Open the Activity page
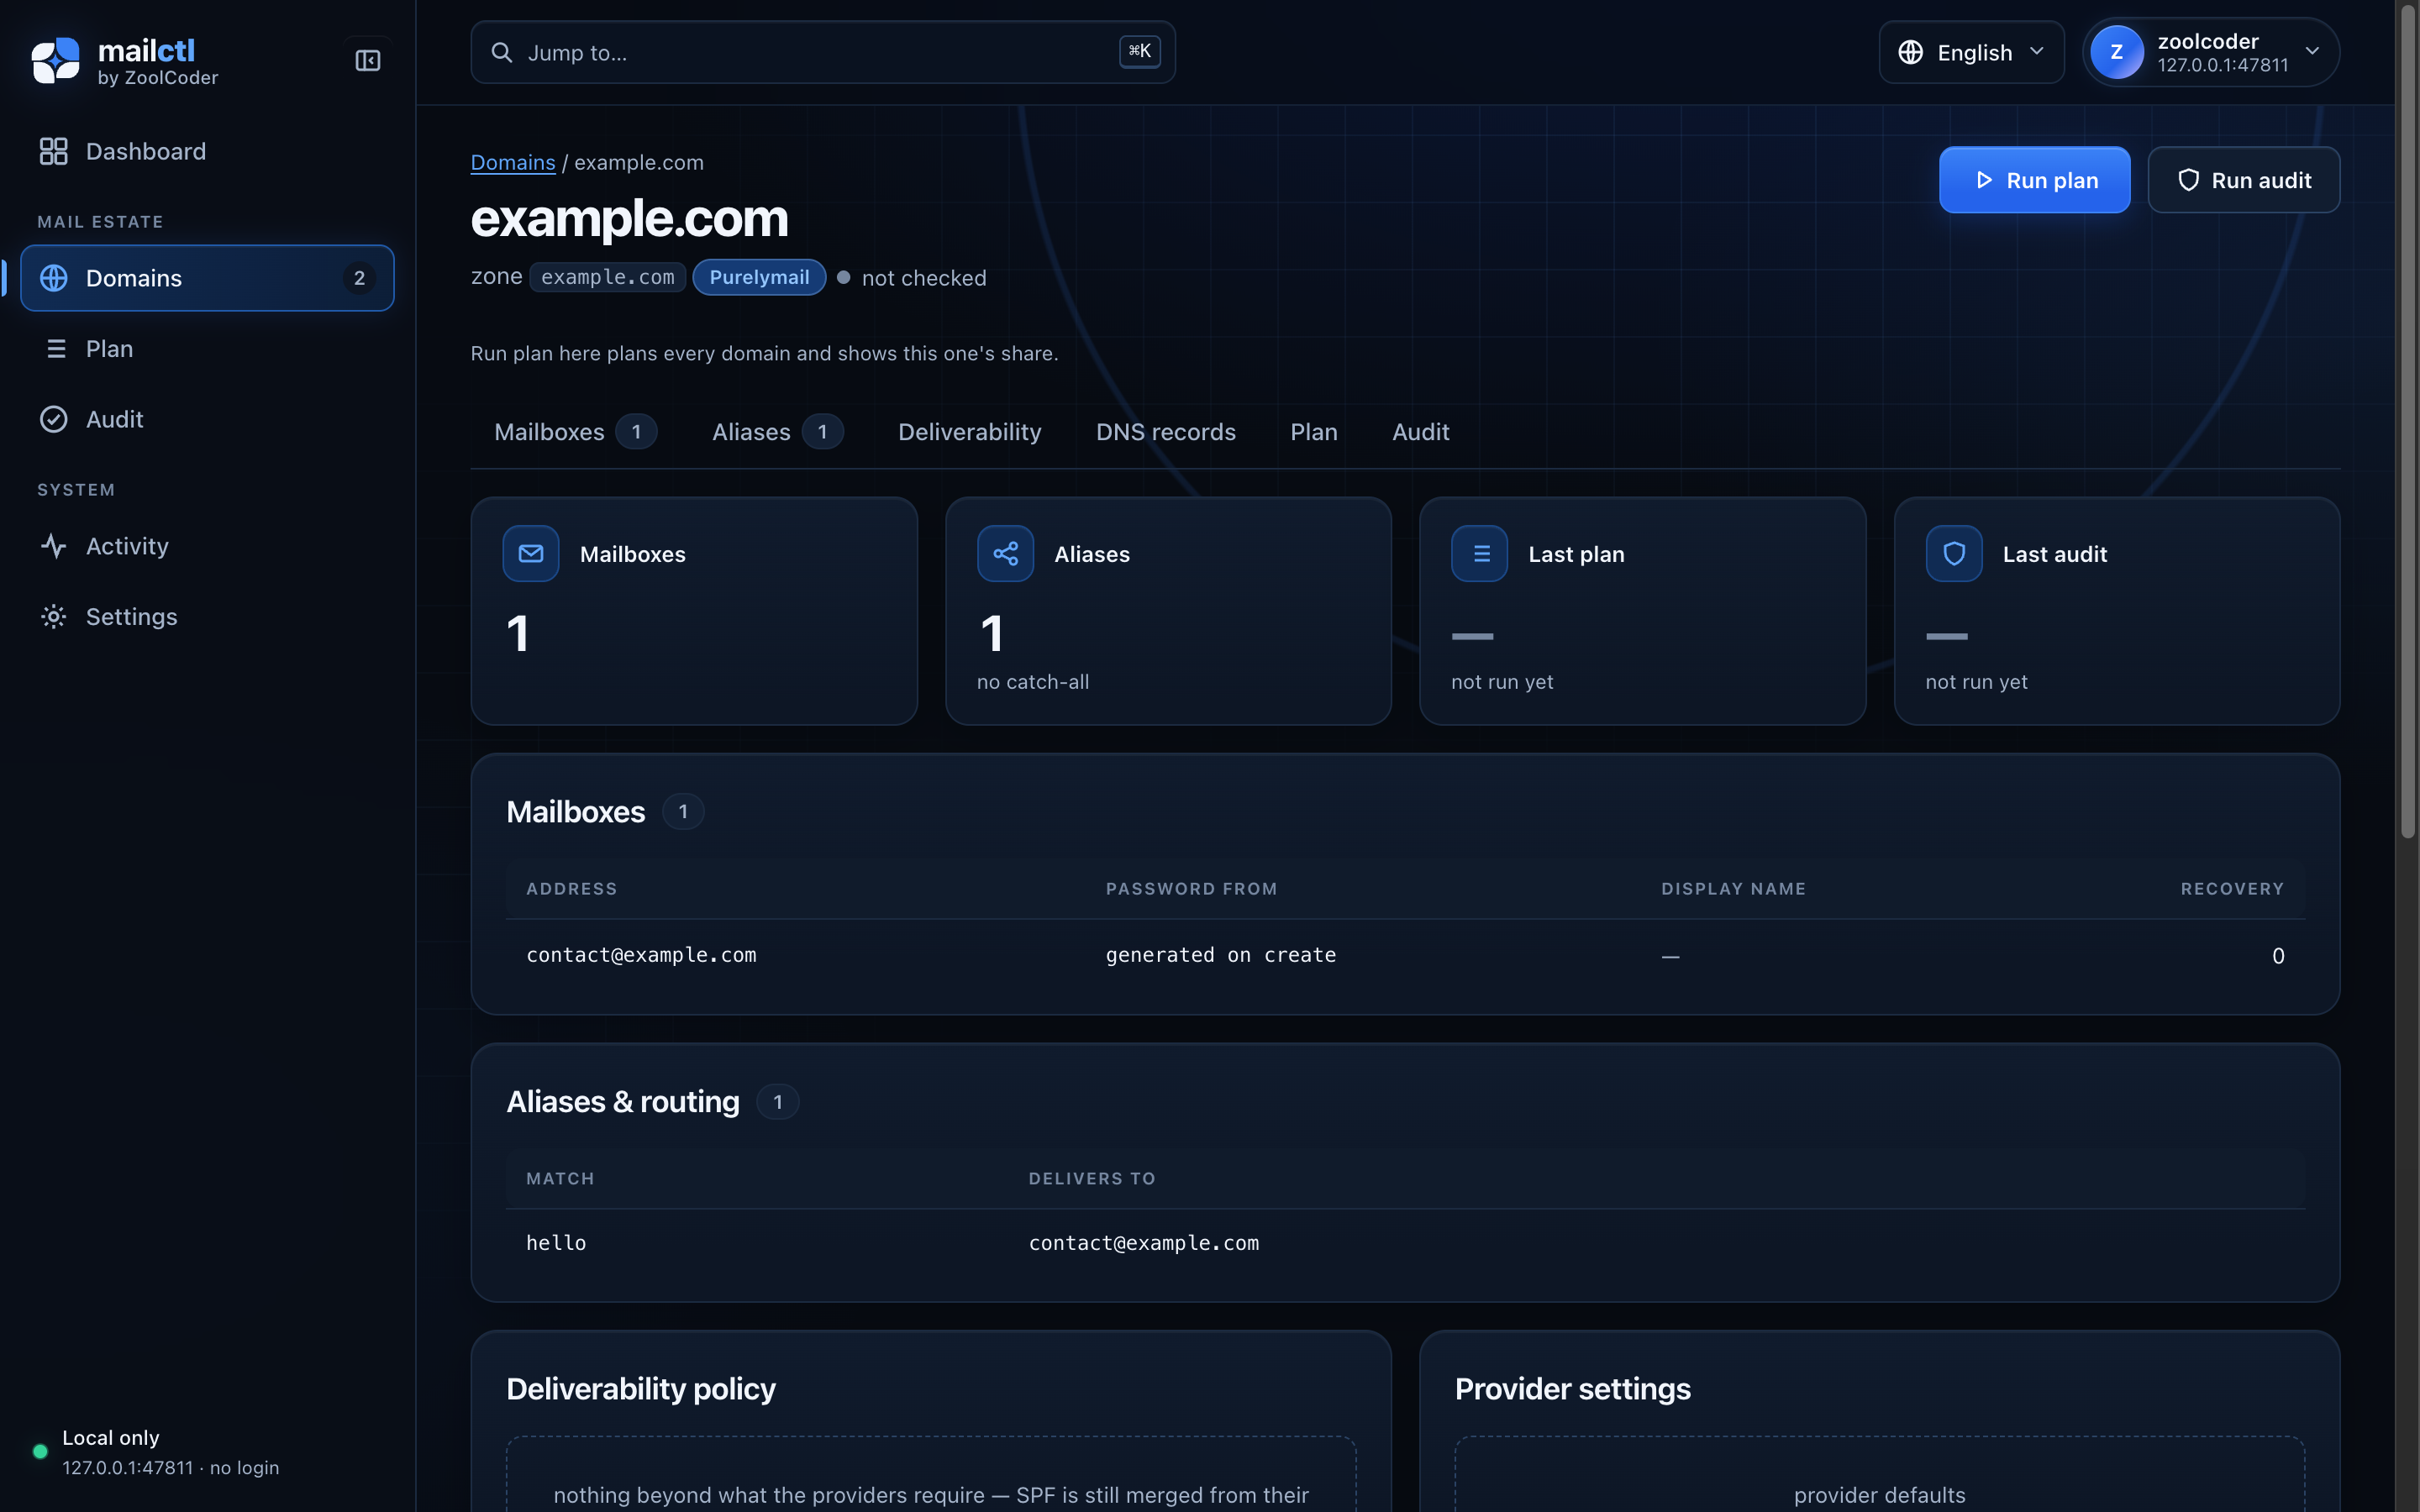2420x1512 pixels. click(207, 546)
